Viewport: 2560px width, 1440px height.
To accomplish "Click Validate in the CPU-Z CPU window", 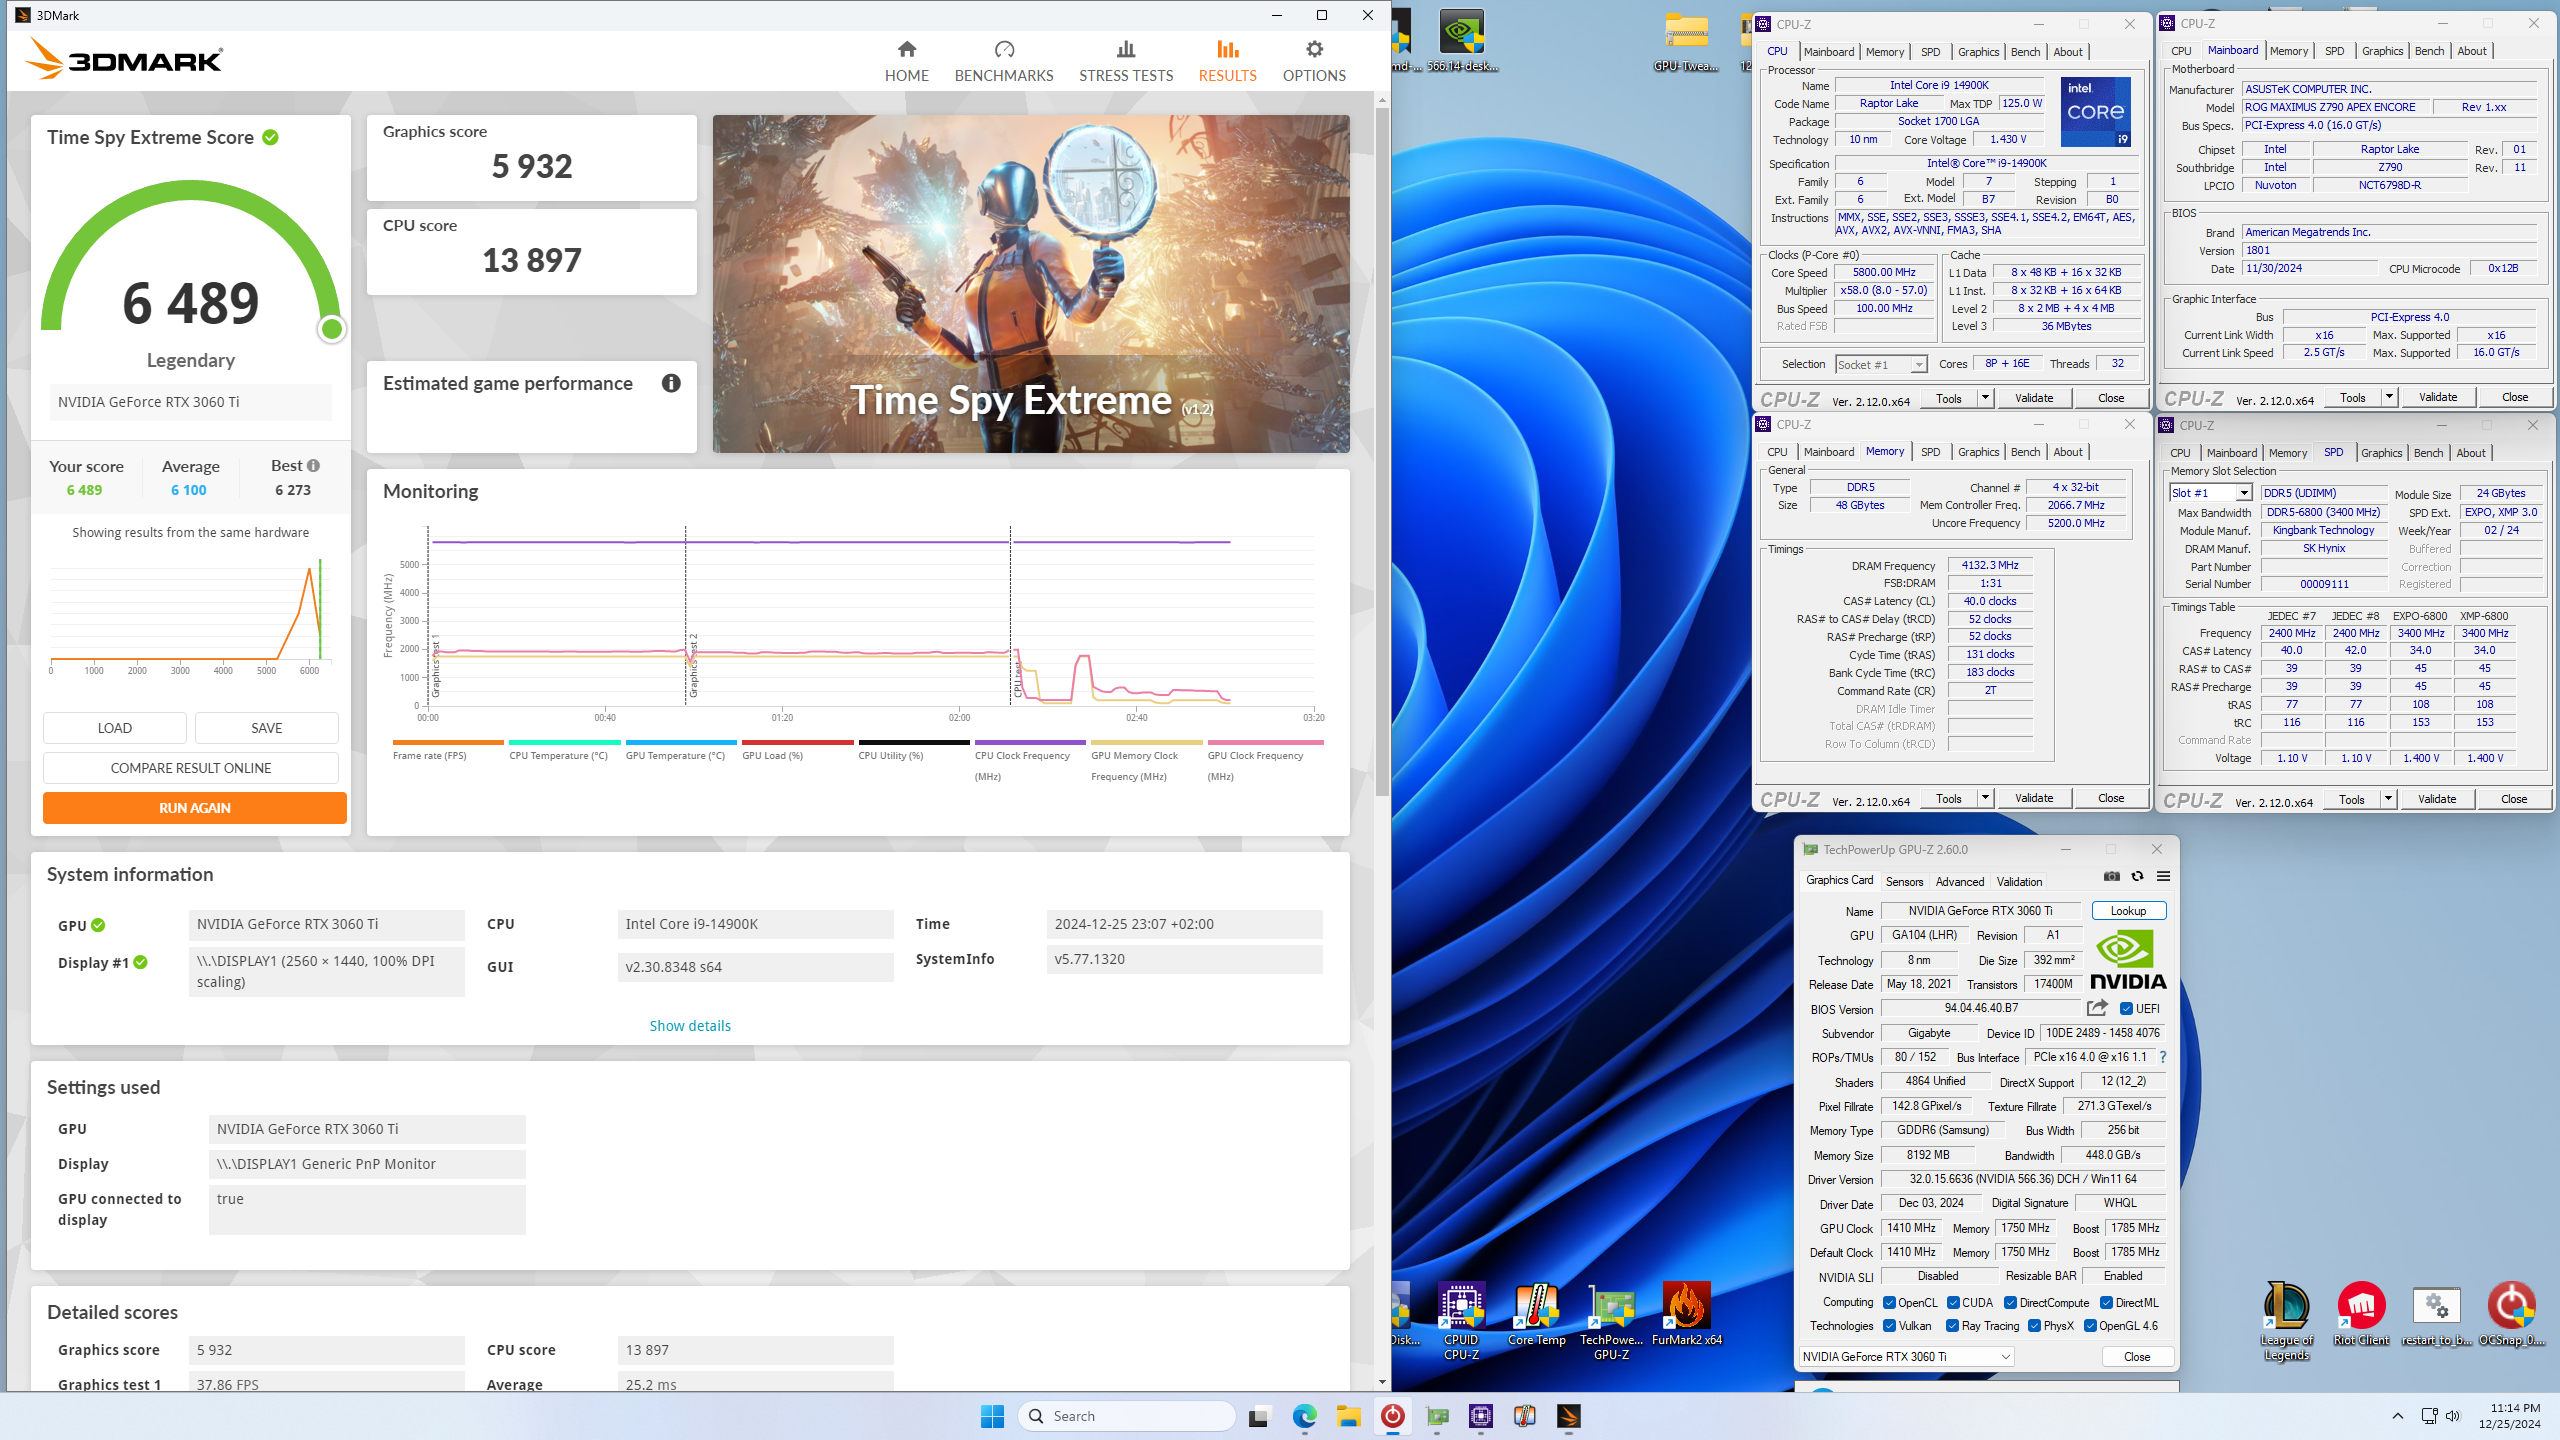I will point(2034,398).
